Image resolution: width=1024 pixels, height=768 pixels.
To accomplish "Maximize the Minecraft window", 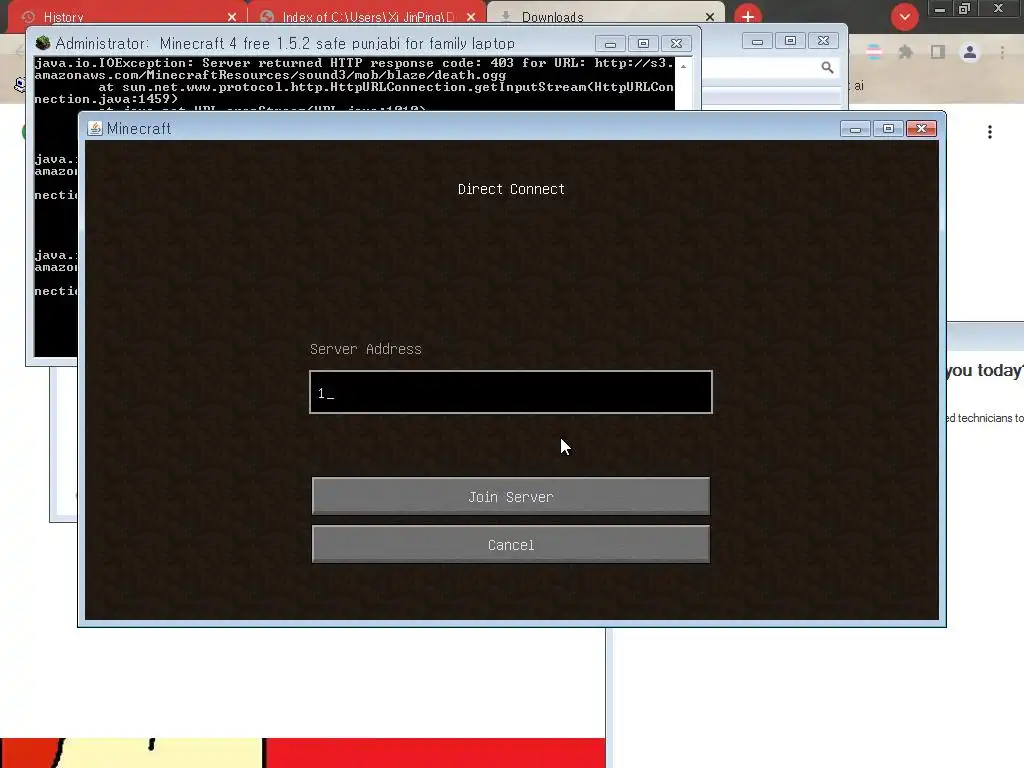I will point(888,129).
